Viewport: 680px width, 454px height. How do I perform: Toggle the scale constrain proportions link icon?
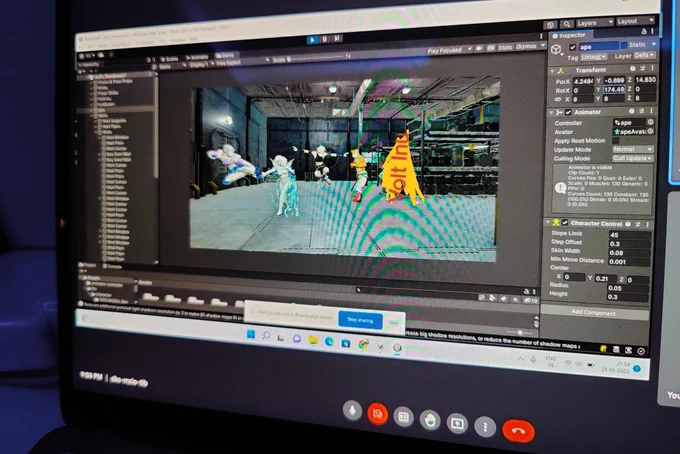558,100
